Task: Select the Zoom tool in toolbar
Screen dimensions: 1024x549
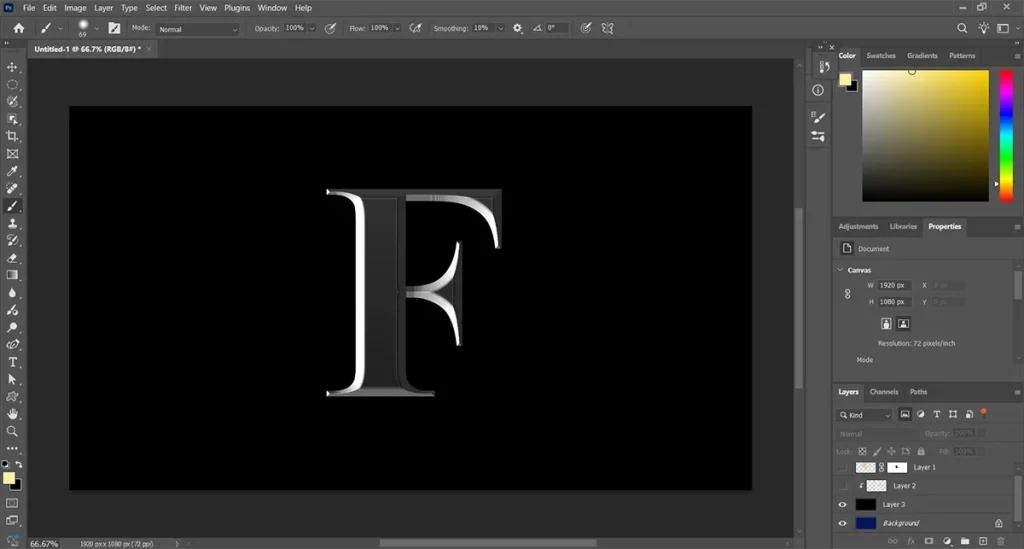Action: (13, 431)
